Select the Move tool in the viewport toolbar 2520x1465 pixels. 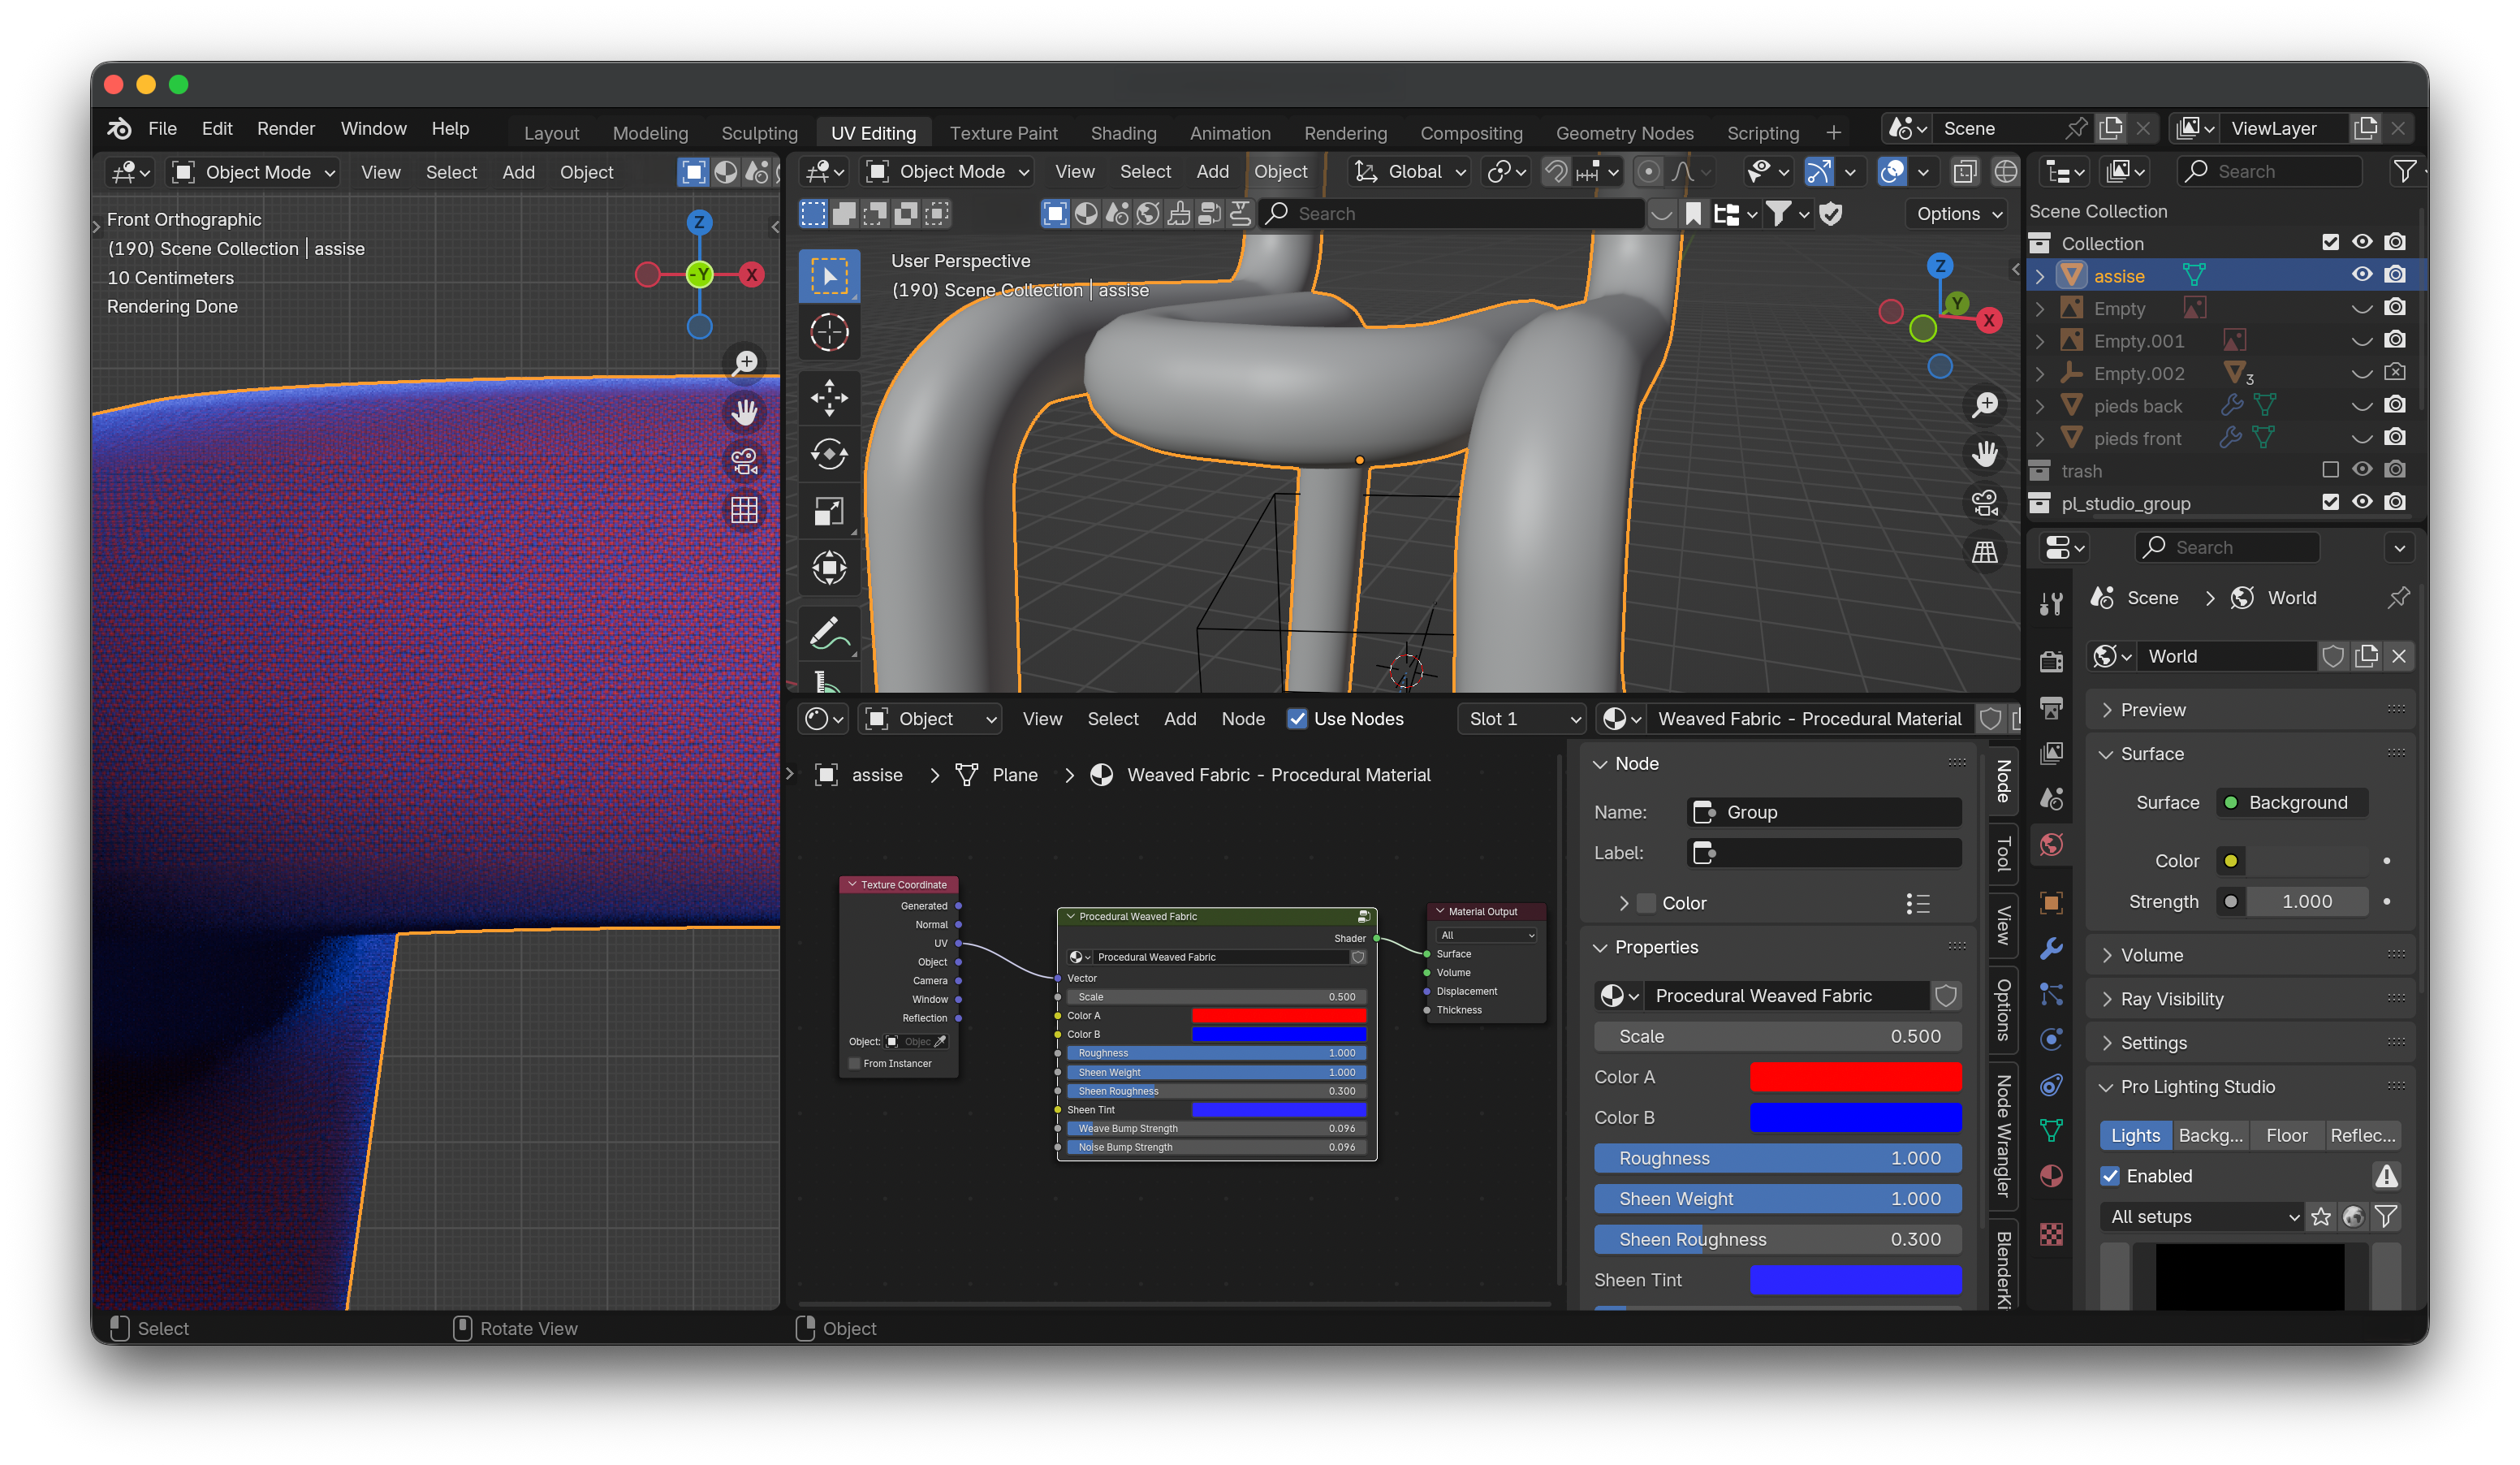(x=828, y=398)
